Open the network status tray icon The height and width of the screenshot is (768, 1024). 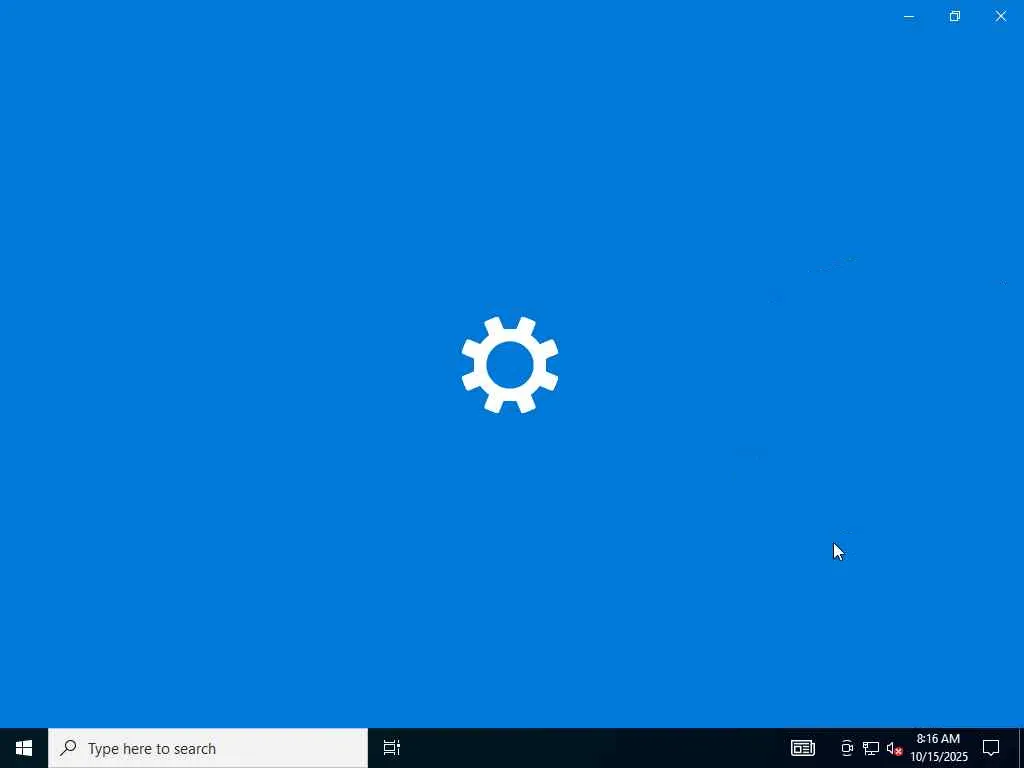[871, 748]
